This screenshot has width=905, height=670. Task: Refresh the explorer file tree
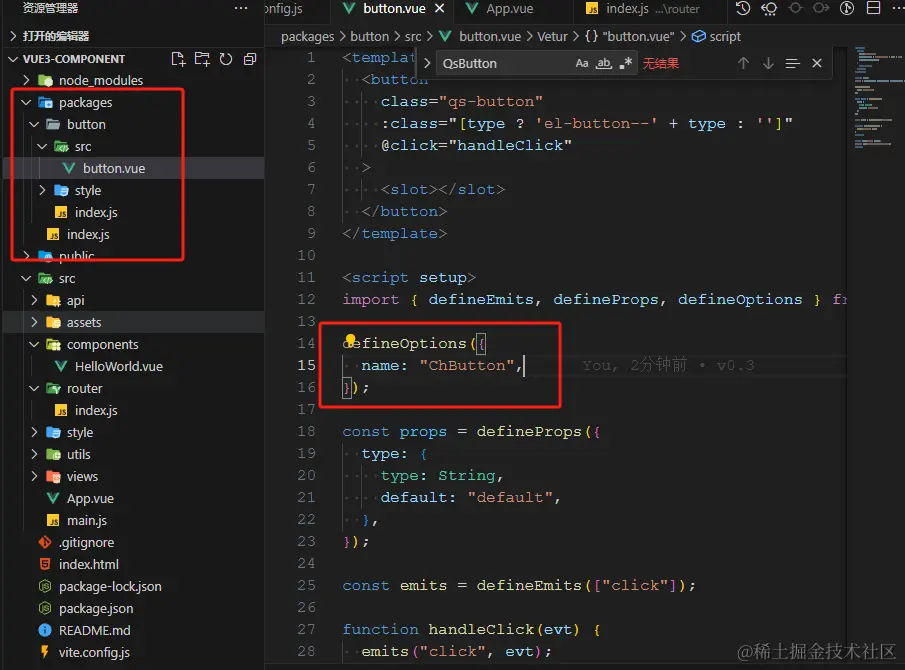(x=226, y=59)
